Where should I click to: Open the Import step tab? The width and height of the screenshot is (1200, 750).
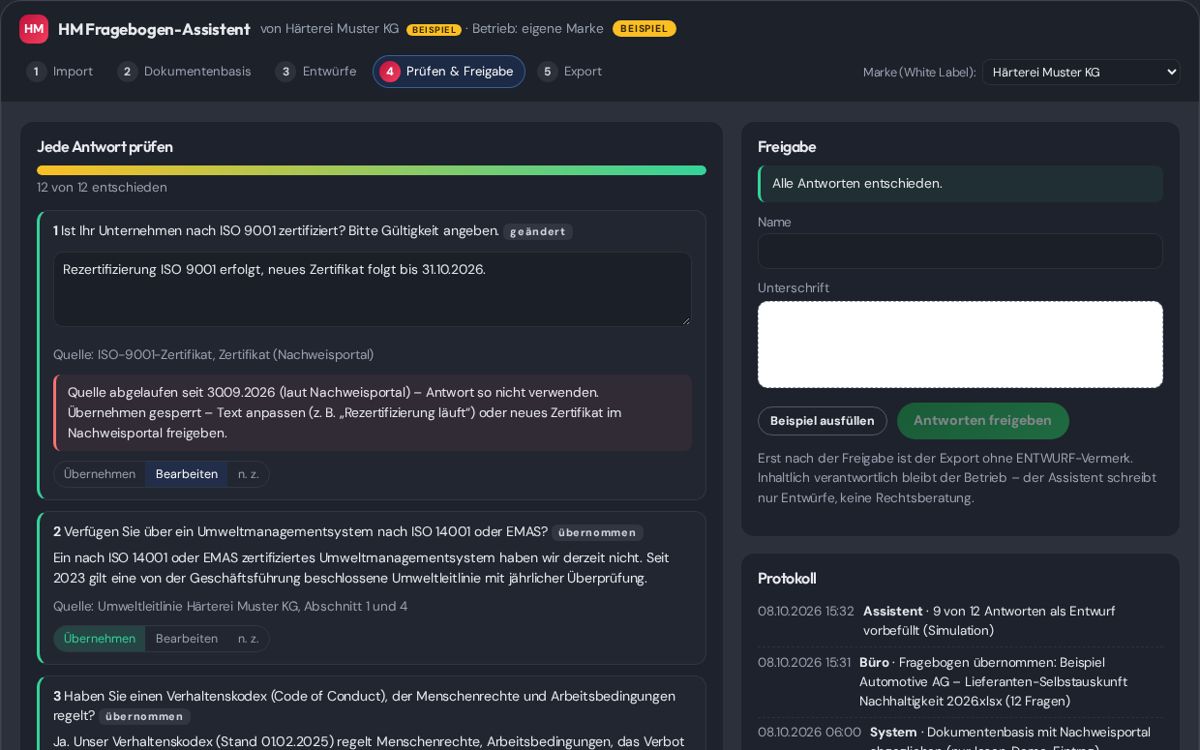(x=60, y=72)
